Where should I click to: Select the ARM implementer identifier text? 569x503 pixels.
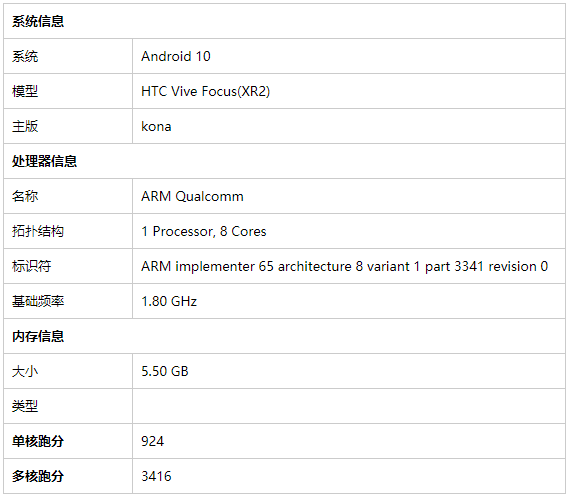344,266
